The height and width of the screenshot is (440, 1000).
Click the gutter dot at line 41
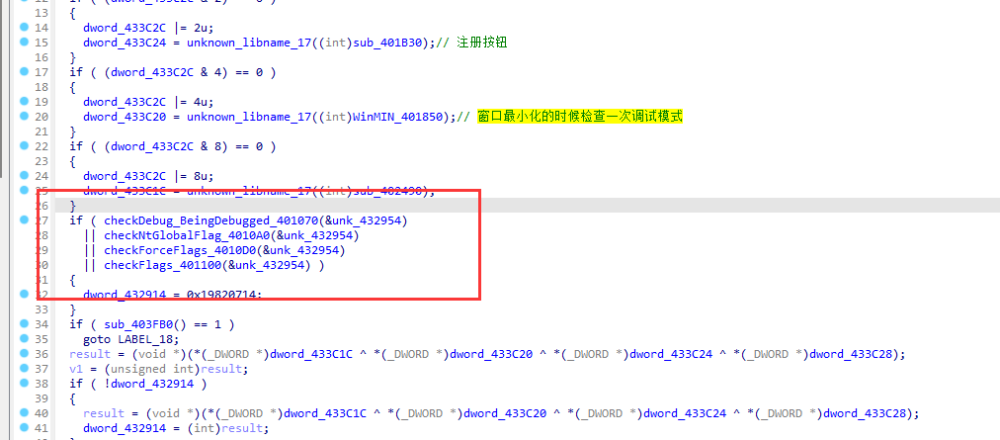point(22,428)
